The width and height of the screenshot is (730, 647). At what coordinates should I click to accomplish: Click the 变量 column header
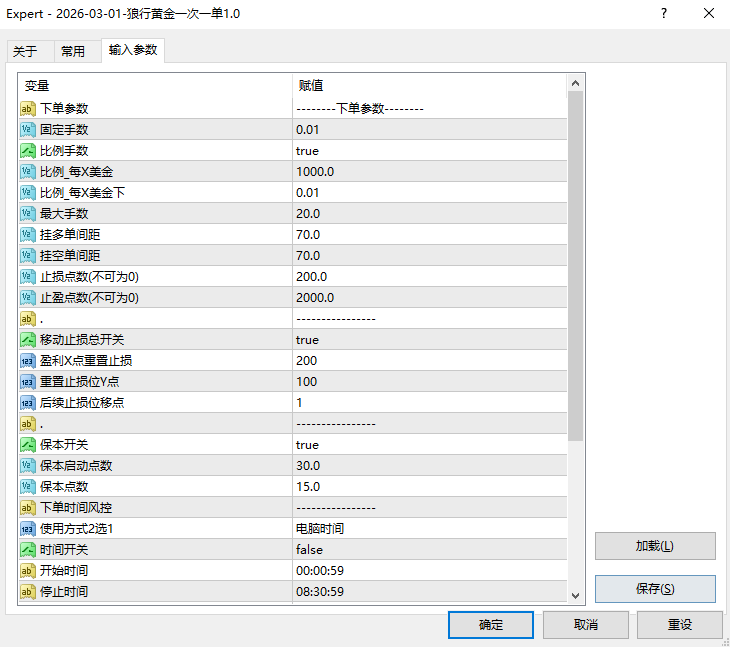(x=155, y=86)
